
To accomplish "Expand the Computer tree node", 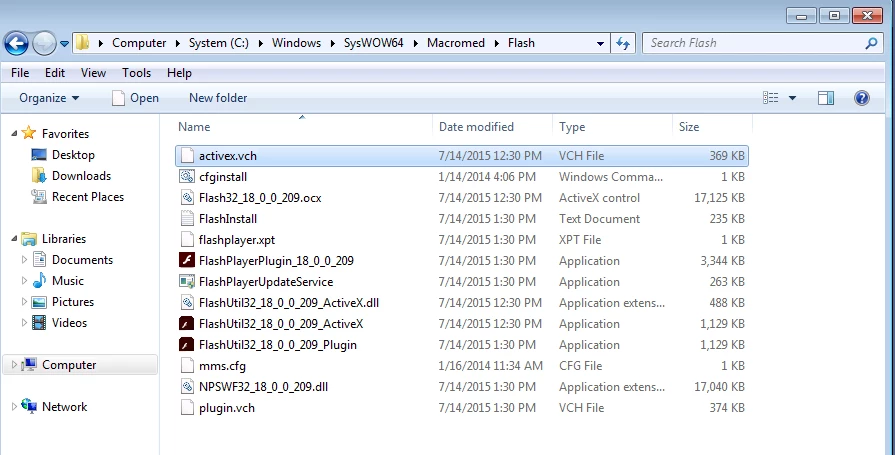I will [x=14, y=365].
